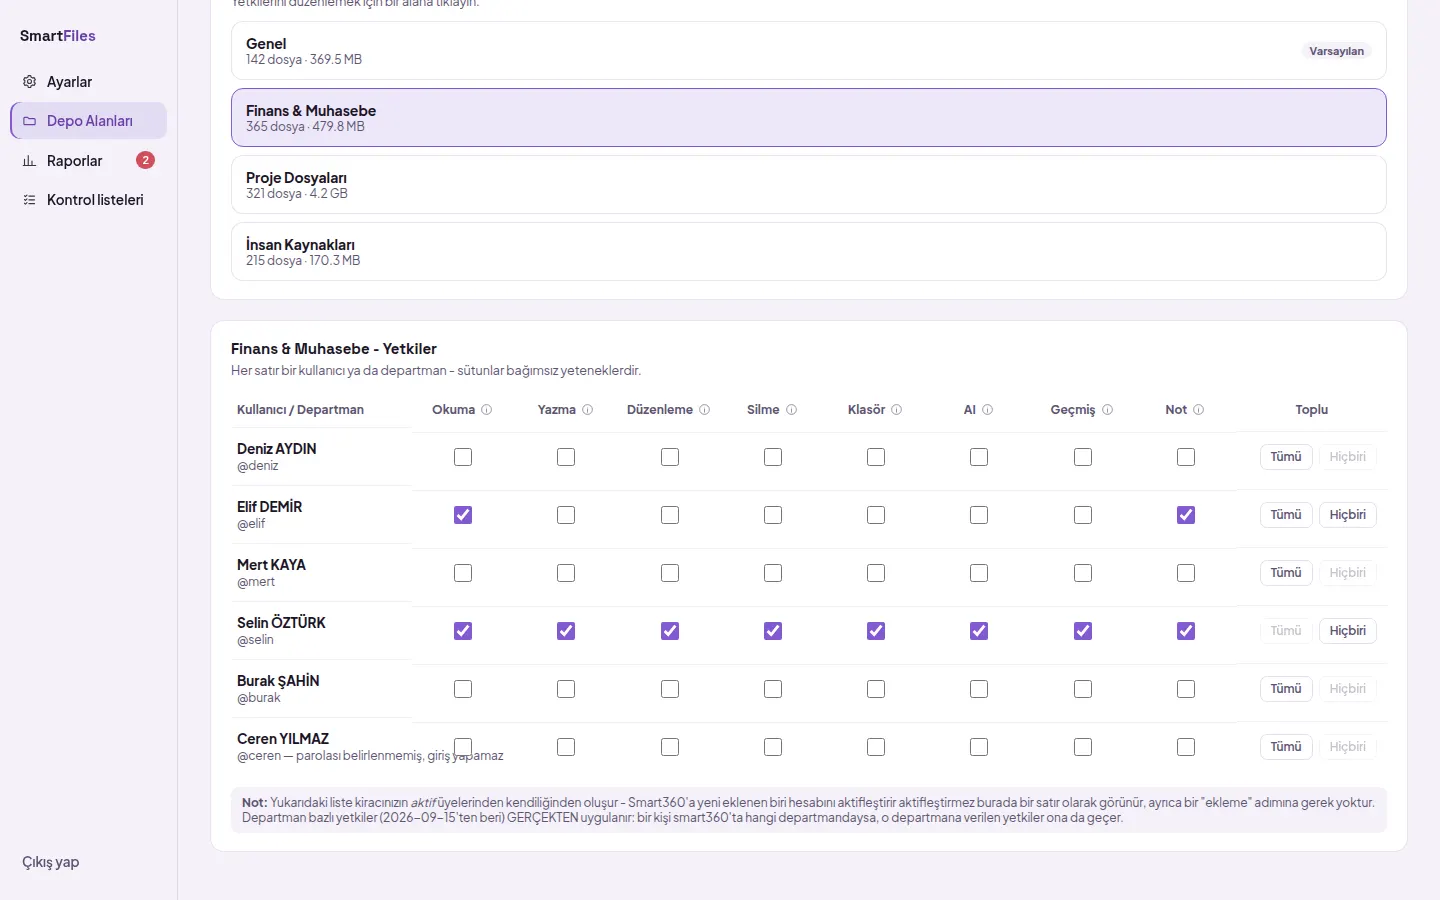Click Çıkış yap to log out
Viewport: 1440px width, 900px height.
click(x=51, y=862)
